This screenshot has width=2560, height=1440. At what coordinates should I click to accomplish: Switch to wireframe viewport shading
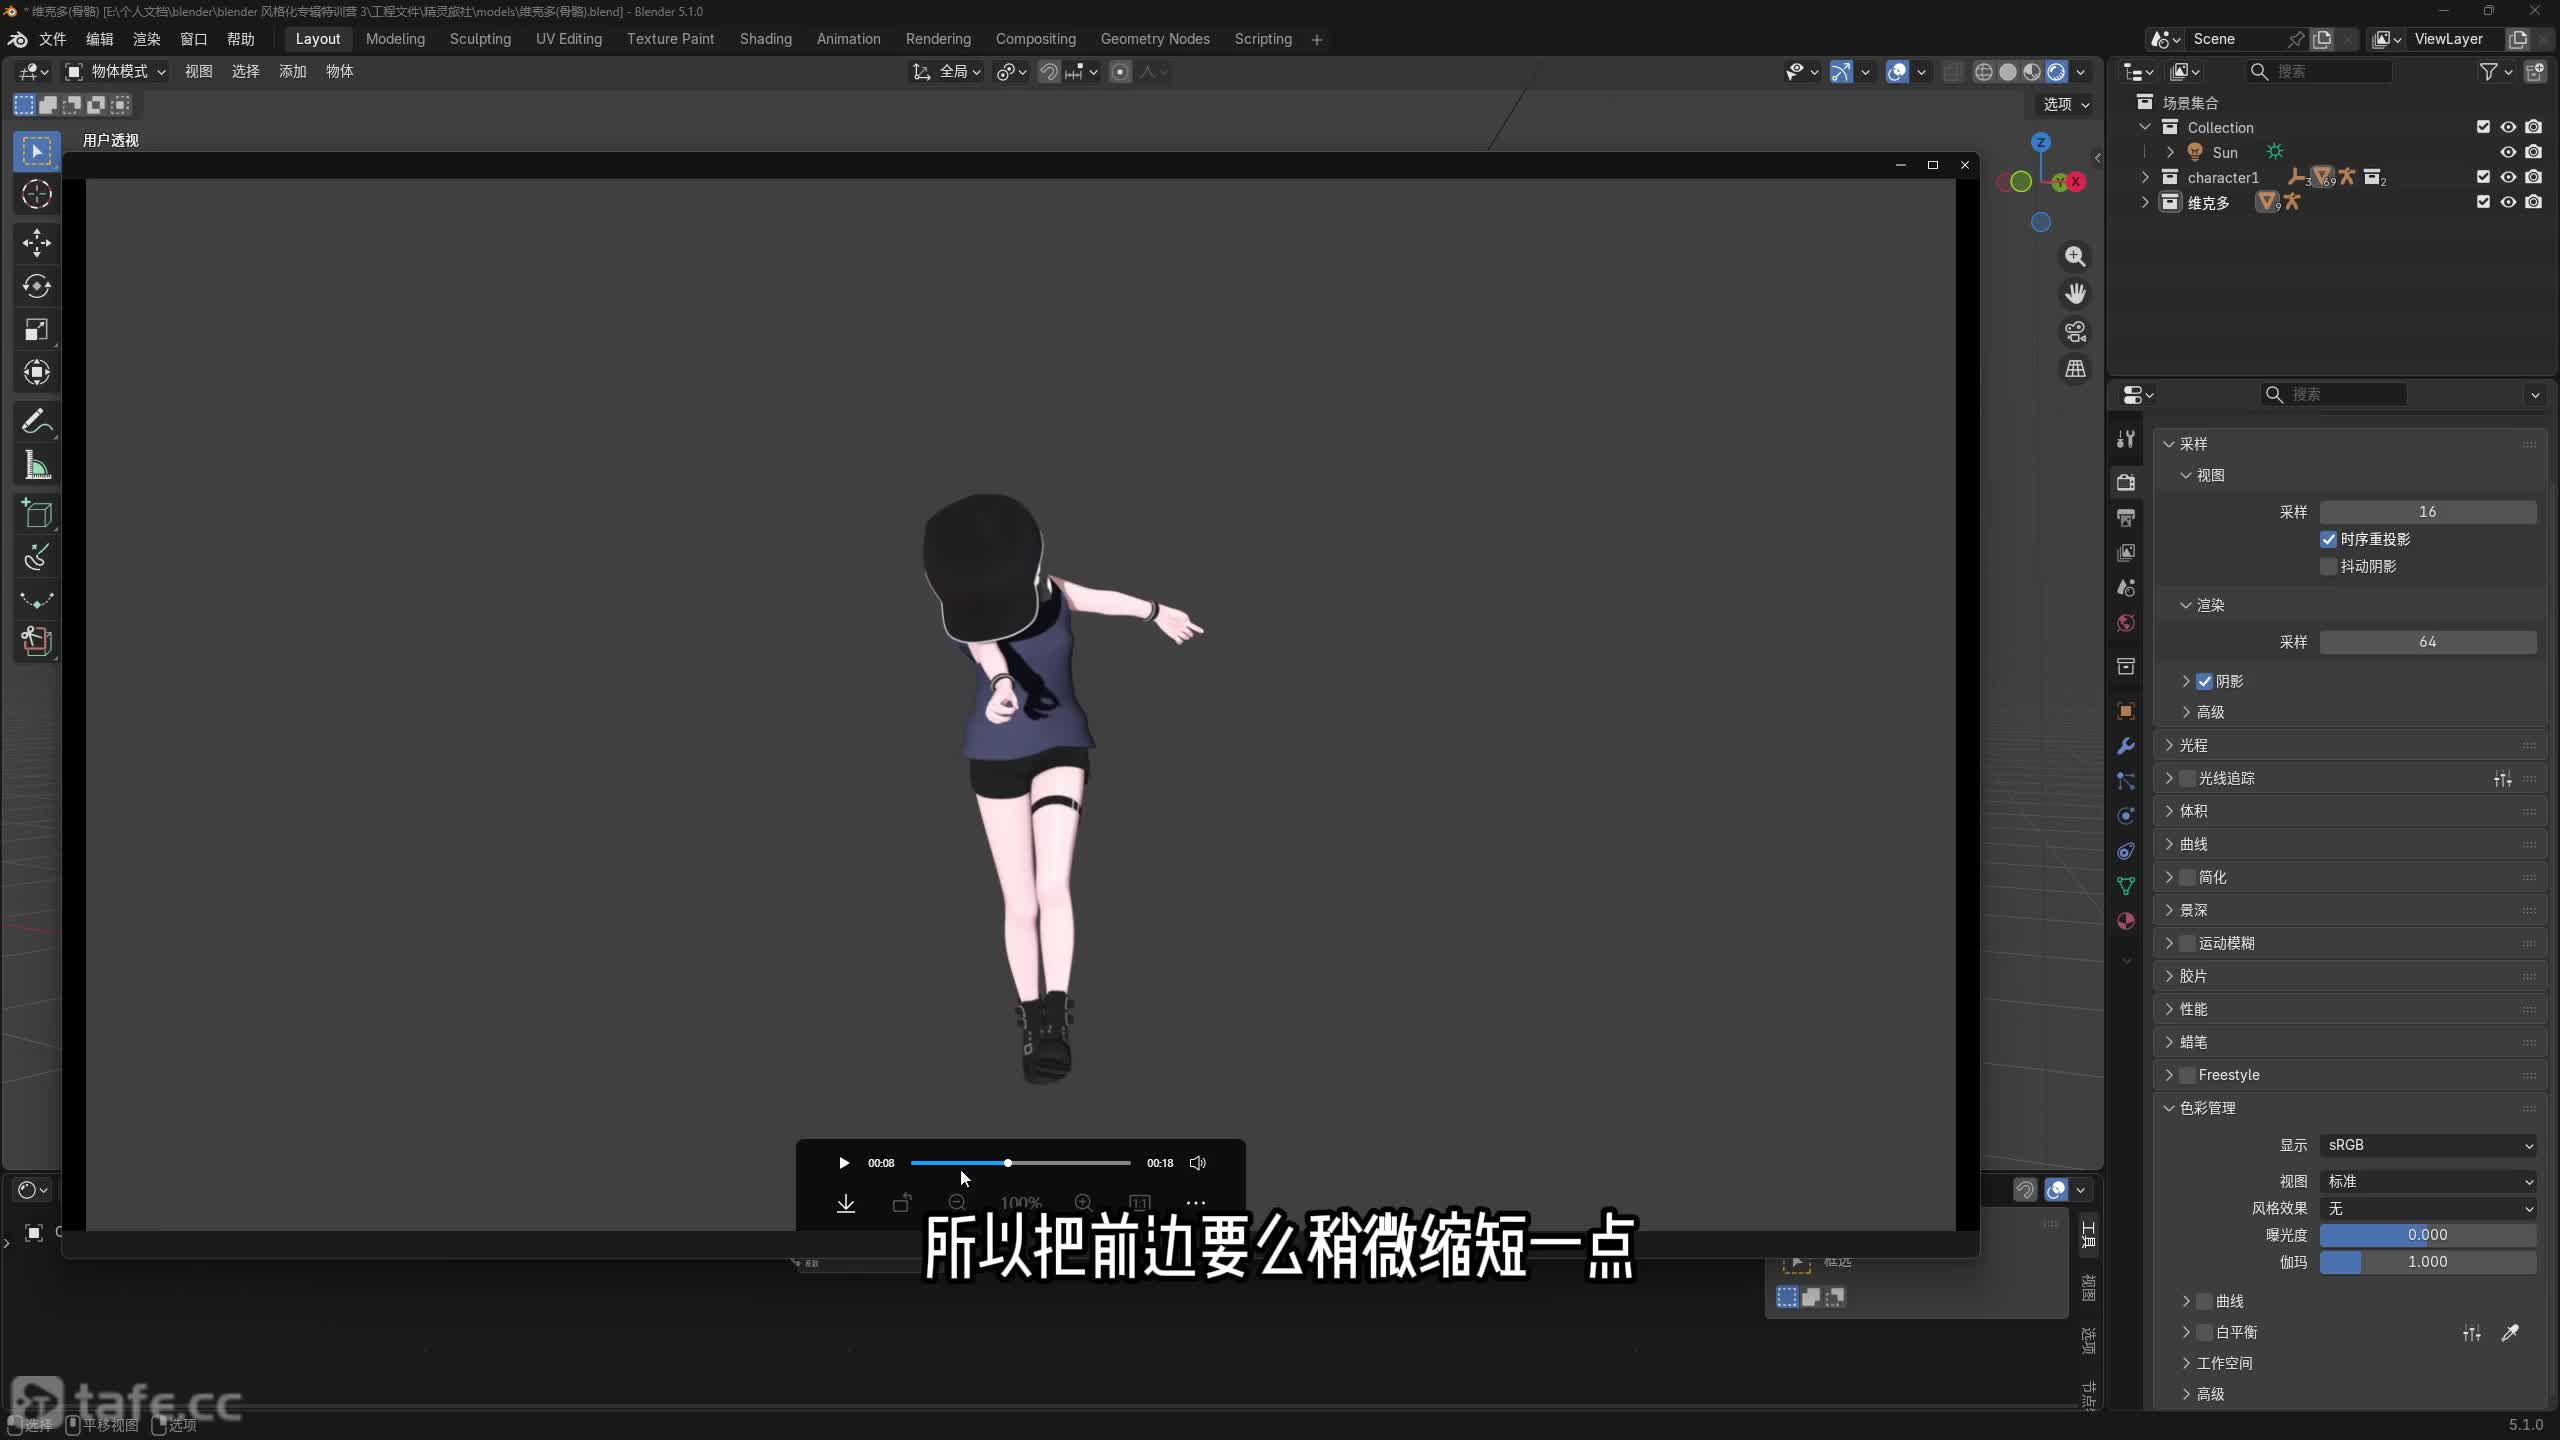pyautogui.click(x=1984, y=72)
